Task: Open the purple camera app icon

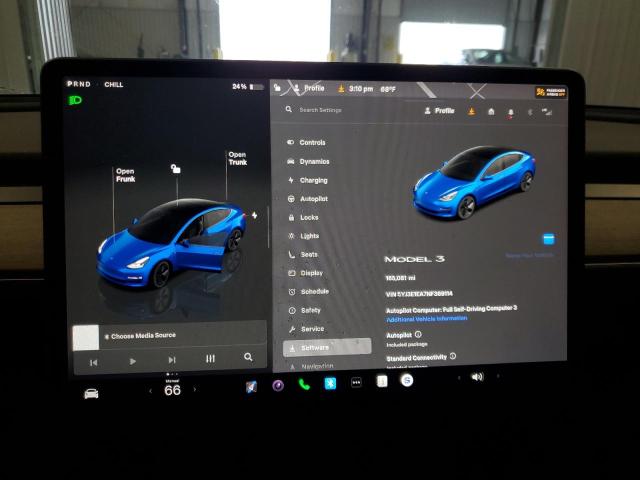Action: [x=278, y=385]
